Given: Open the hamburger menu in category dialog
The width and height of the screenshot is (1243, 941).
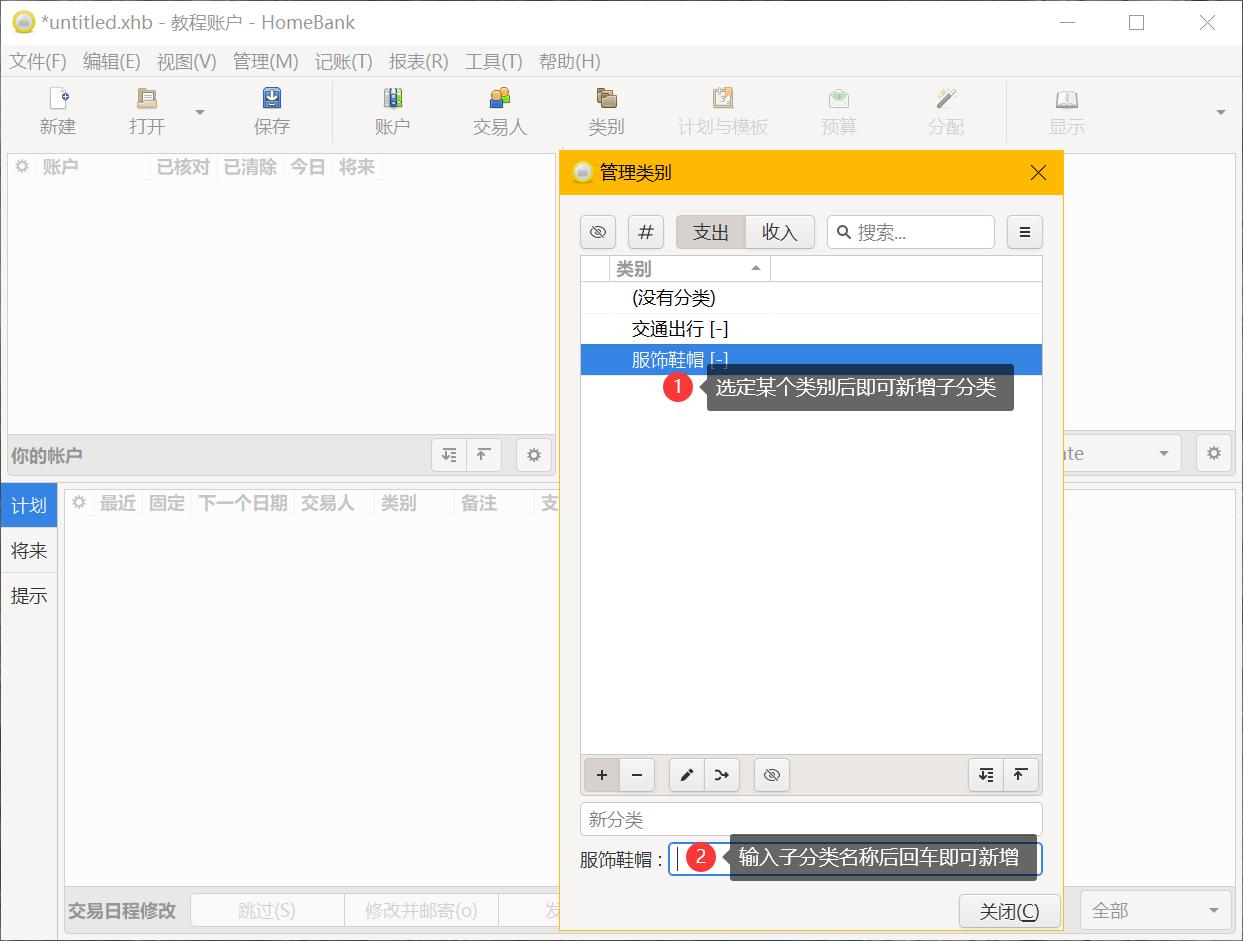Looking at the screenshot, I should [1024, 232].
